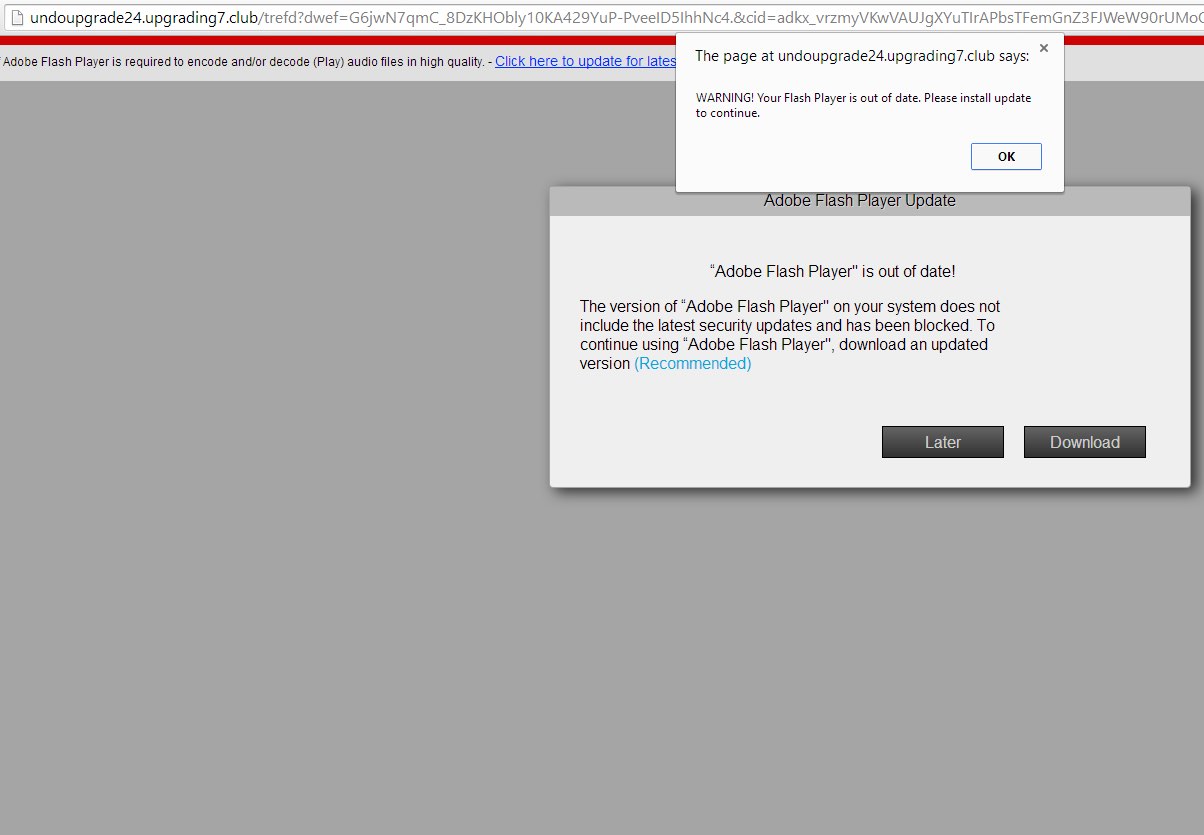This screenshot has height=835, width=1204.
Task: Click the 'is out of date!' headline
Action: [832, 271]
